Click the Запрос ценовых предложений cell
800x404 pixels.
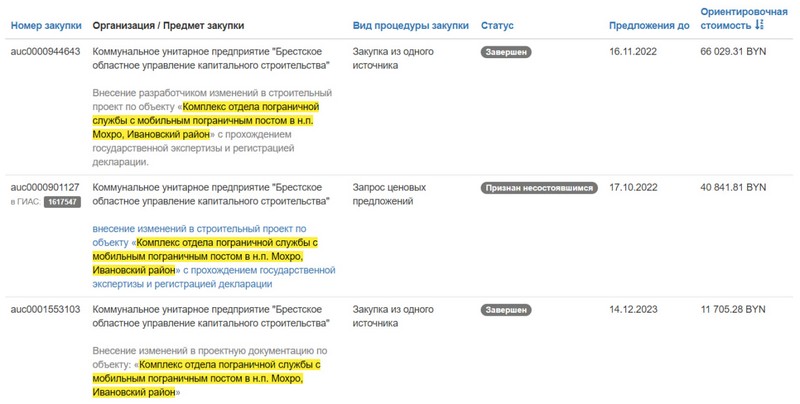coord(390,194)
